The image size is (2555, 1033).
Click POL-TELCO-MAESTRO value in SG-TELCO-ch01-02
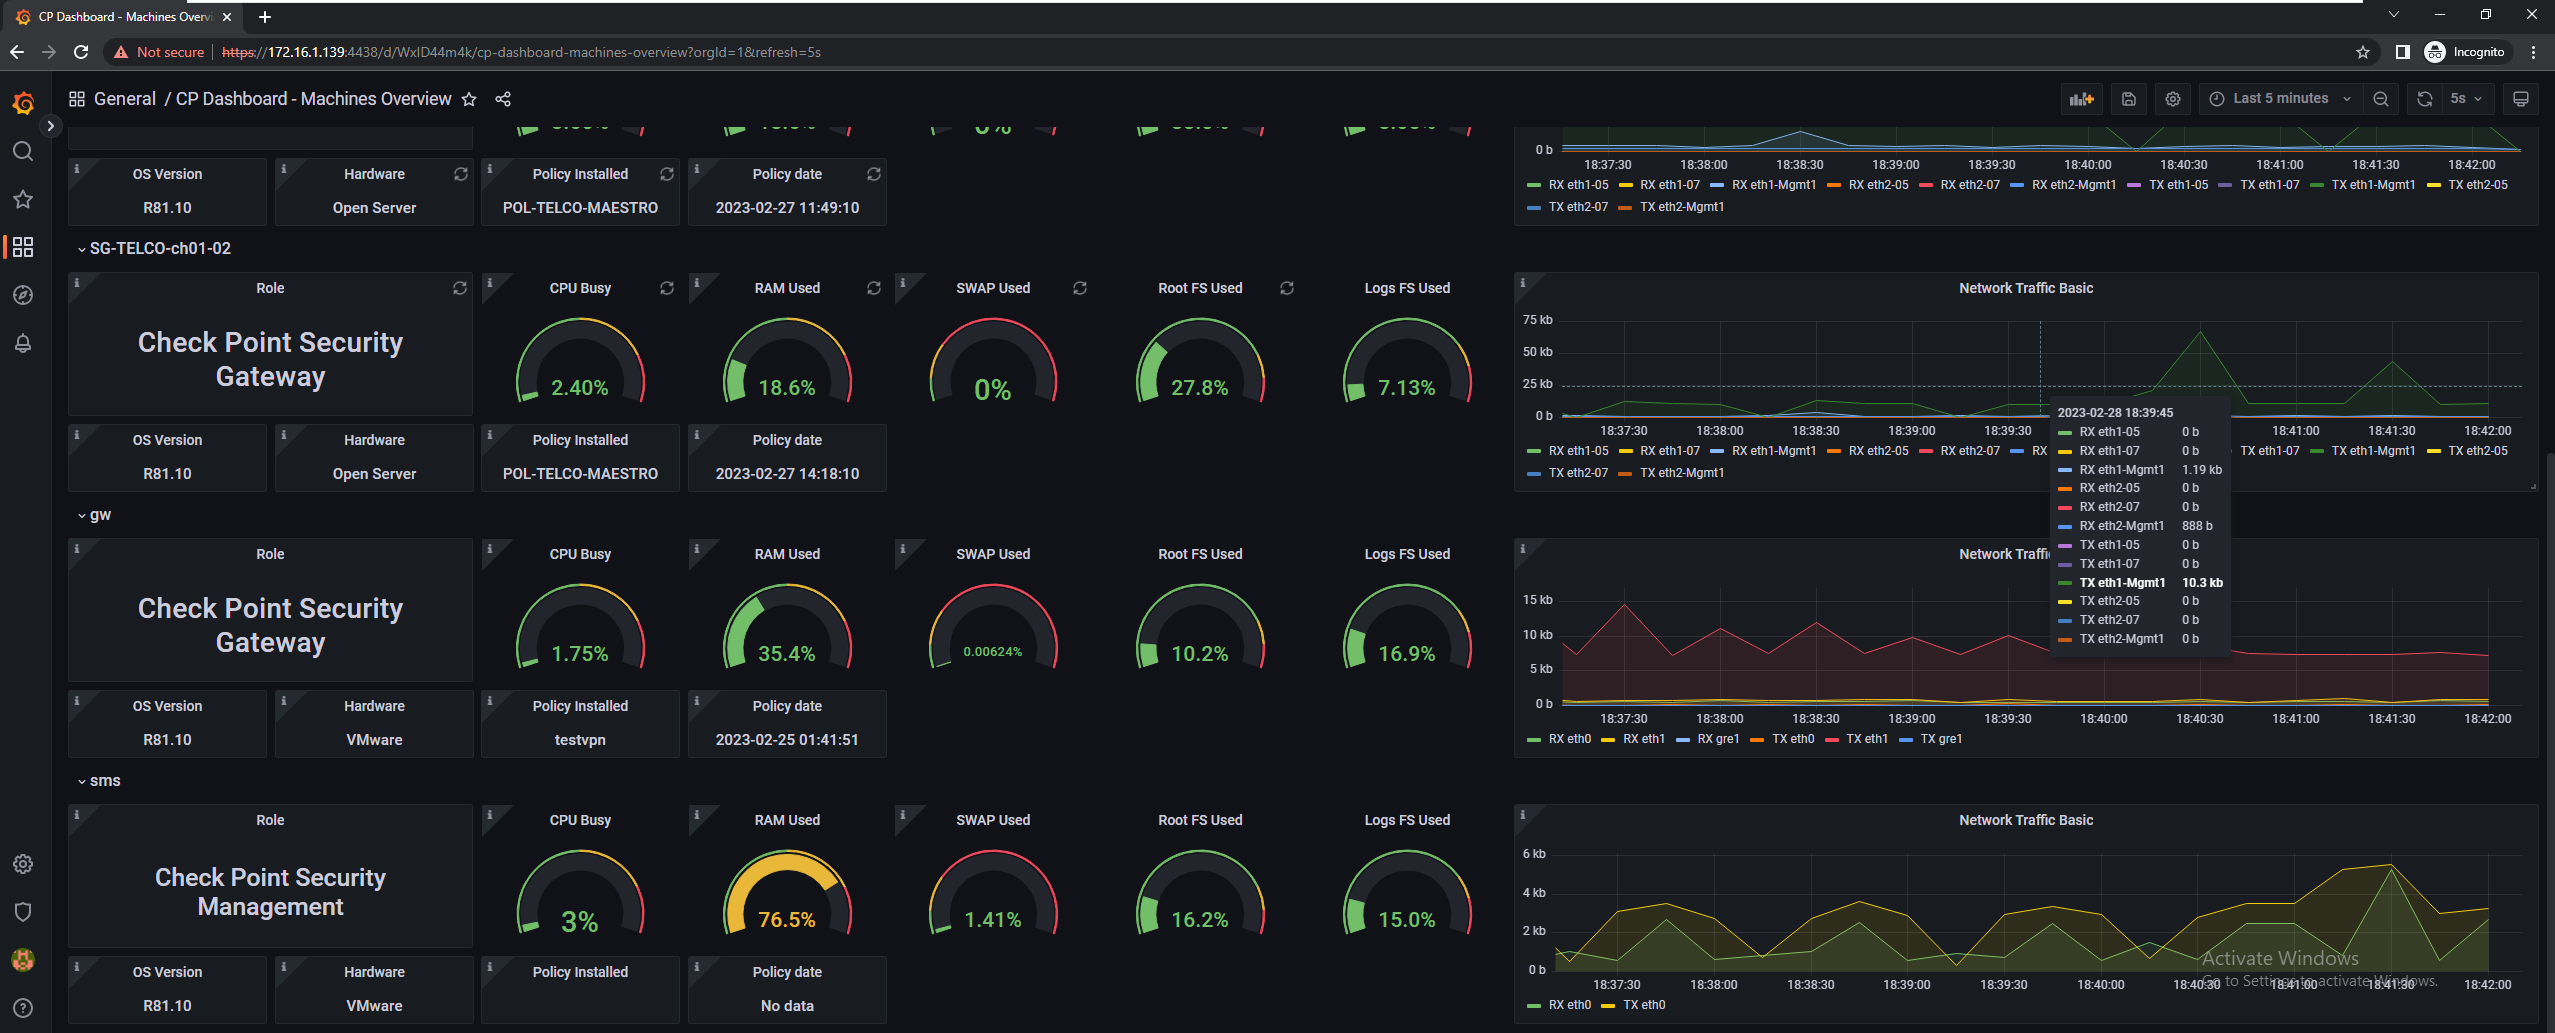(x=580, y=474)
